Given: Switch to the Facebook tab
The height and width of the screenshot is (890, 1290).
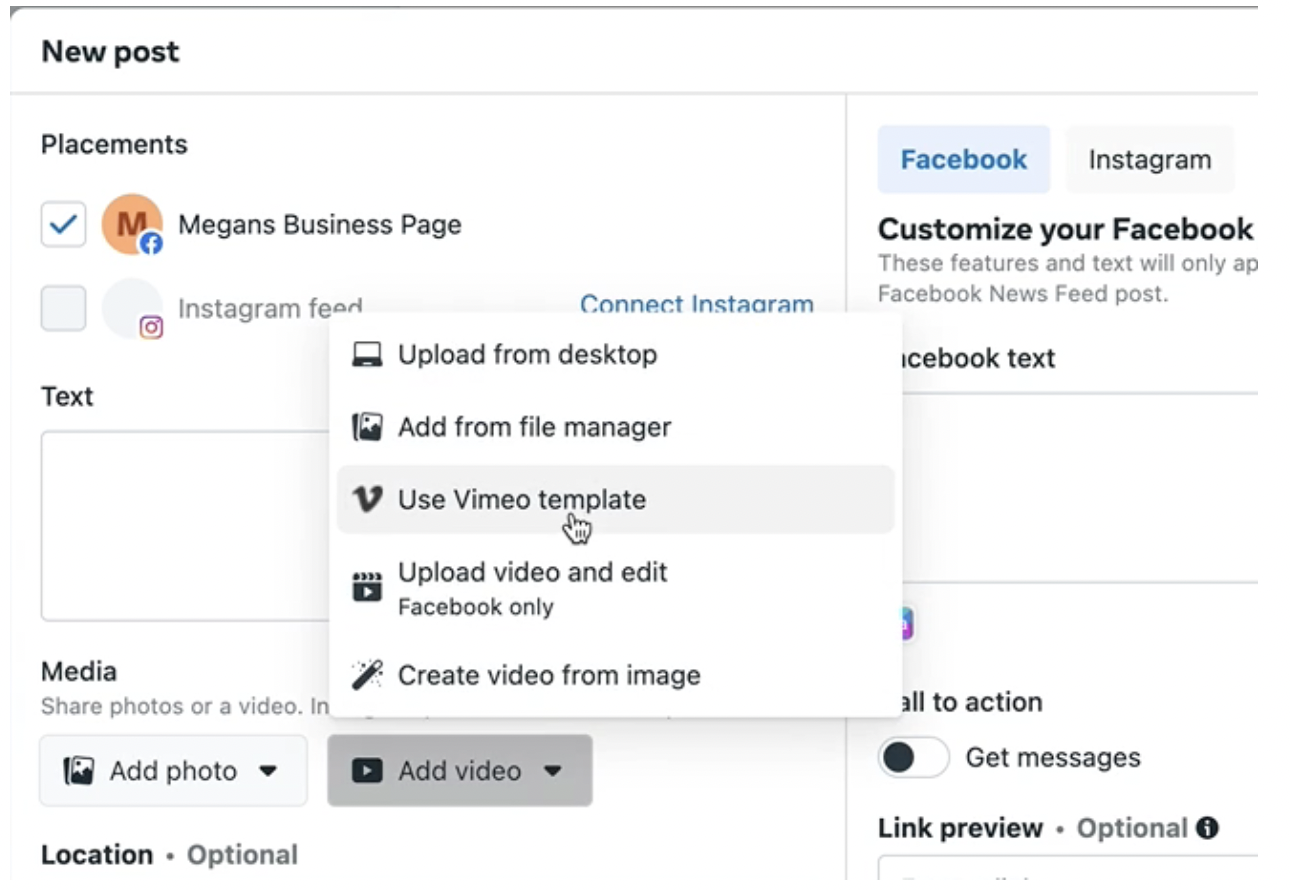Looking at the screenshot, I should coord(964,159).
